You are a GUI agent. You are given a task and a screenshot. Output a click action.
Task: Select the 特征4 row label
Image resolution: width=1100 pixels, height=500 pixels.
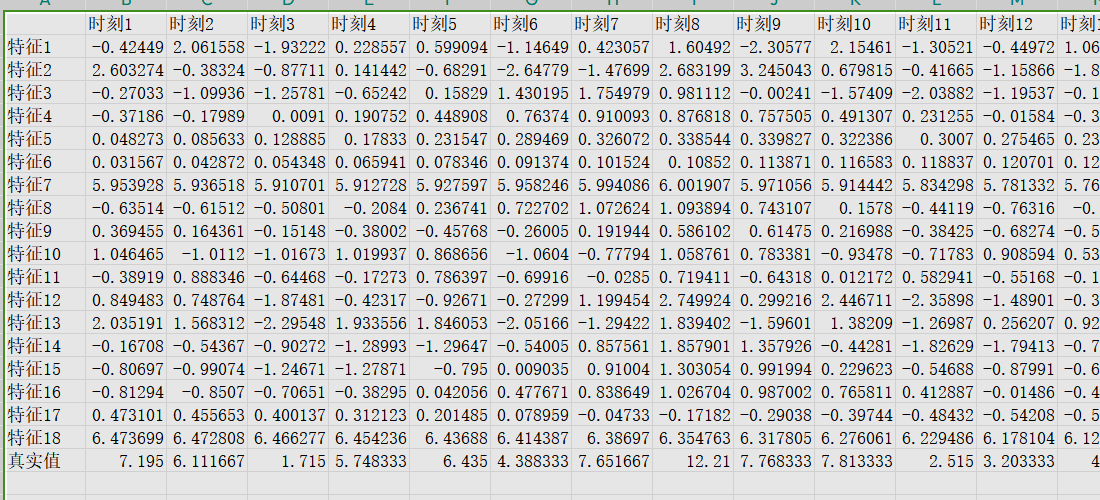tap(45, 116)
